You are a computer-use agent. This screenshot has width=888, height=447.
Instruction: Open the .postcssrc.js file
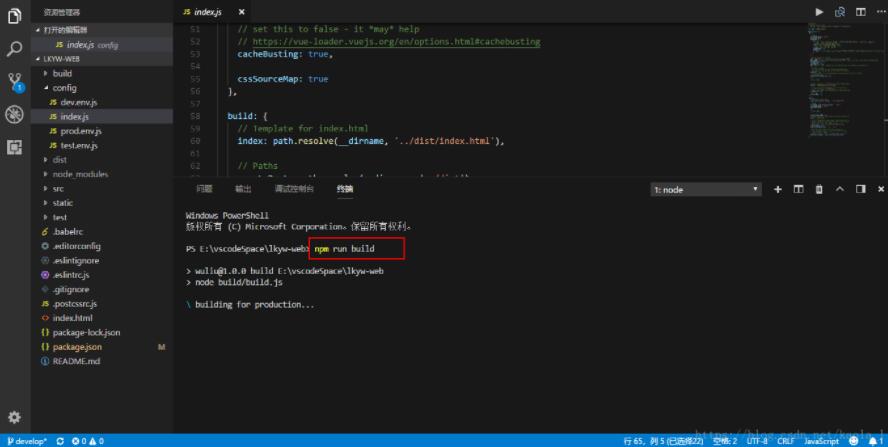click(x=102, y=304)
